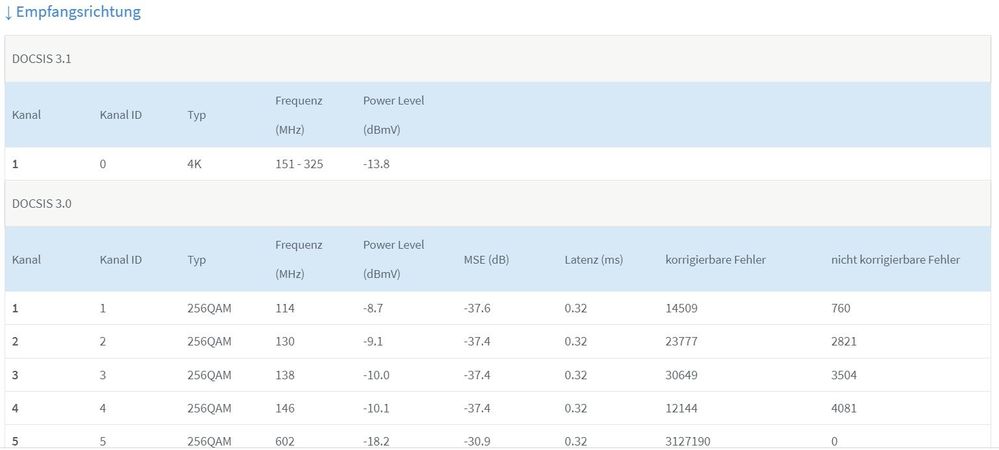Open the Empfangsrichtung heading link
999x450 pixels.
click(78, 13)
